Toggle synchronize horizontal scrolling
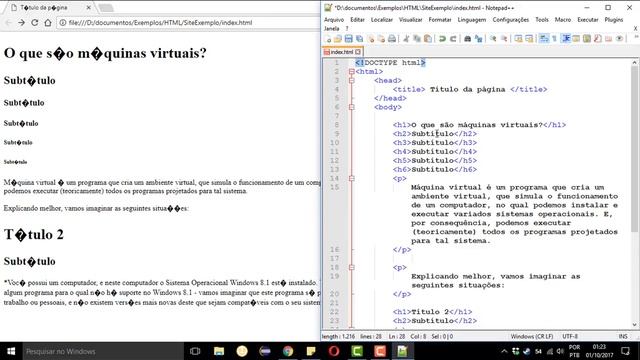The height and width of the screenshot is (360, 640). [x=529, y=39]
